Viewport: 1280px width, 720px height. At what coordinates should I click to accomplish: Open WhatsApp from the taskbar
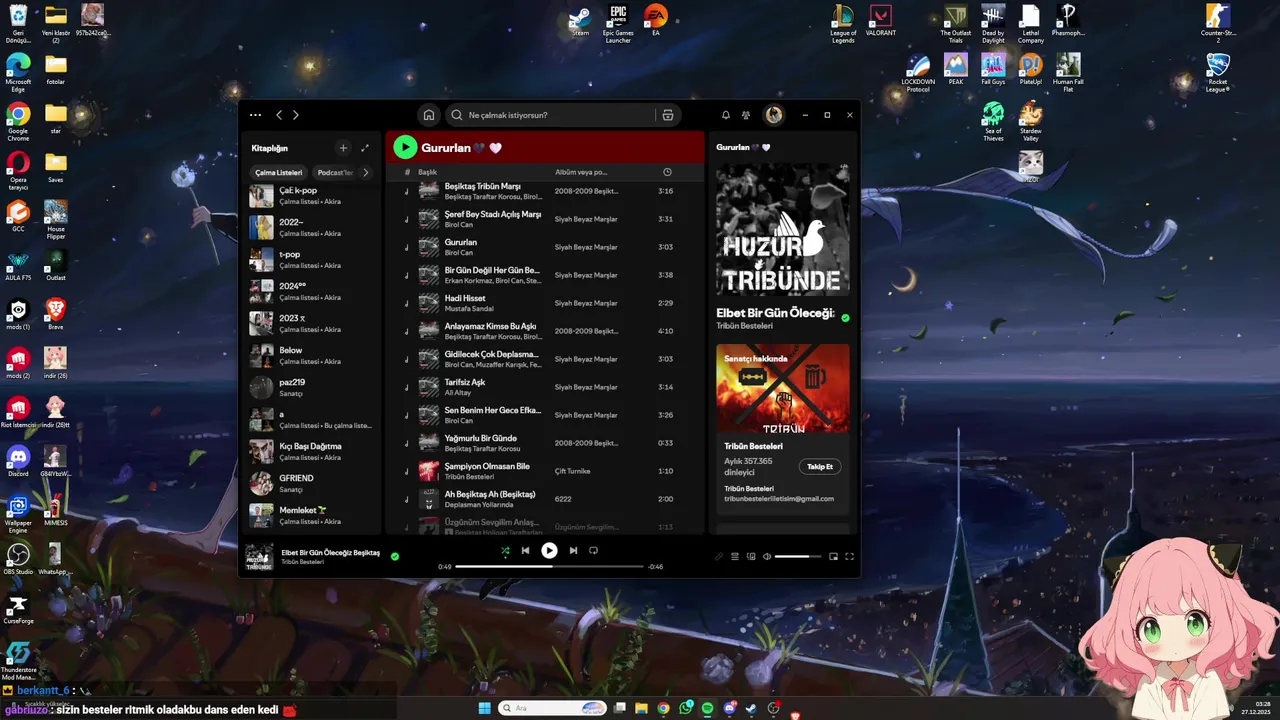click(686, 708)
